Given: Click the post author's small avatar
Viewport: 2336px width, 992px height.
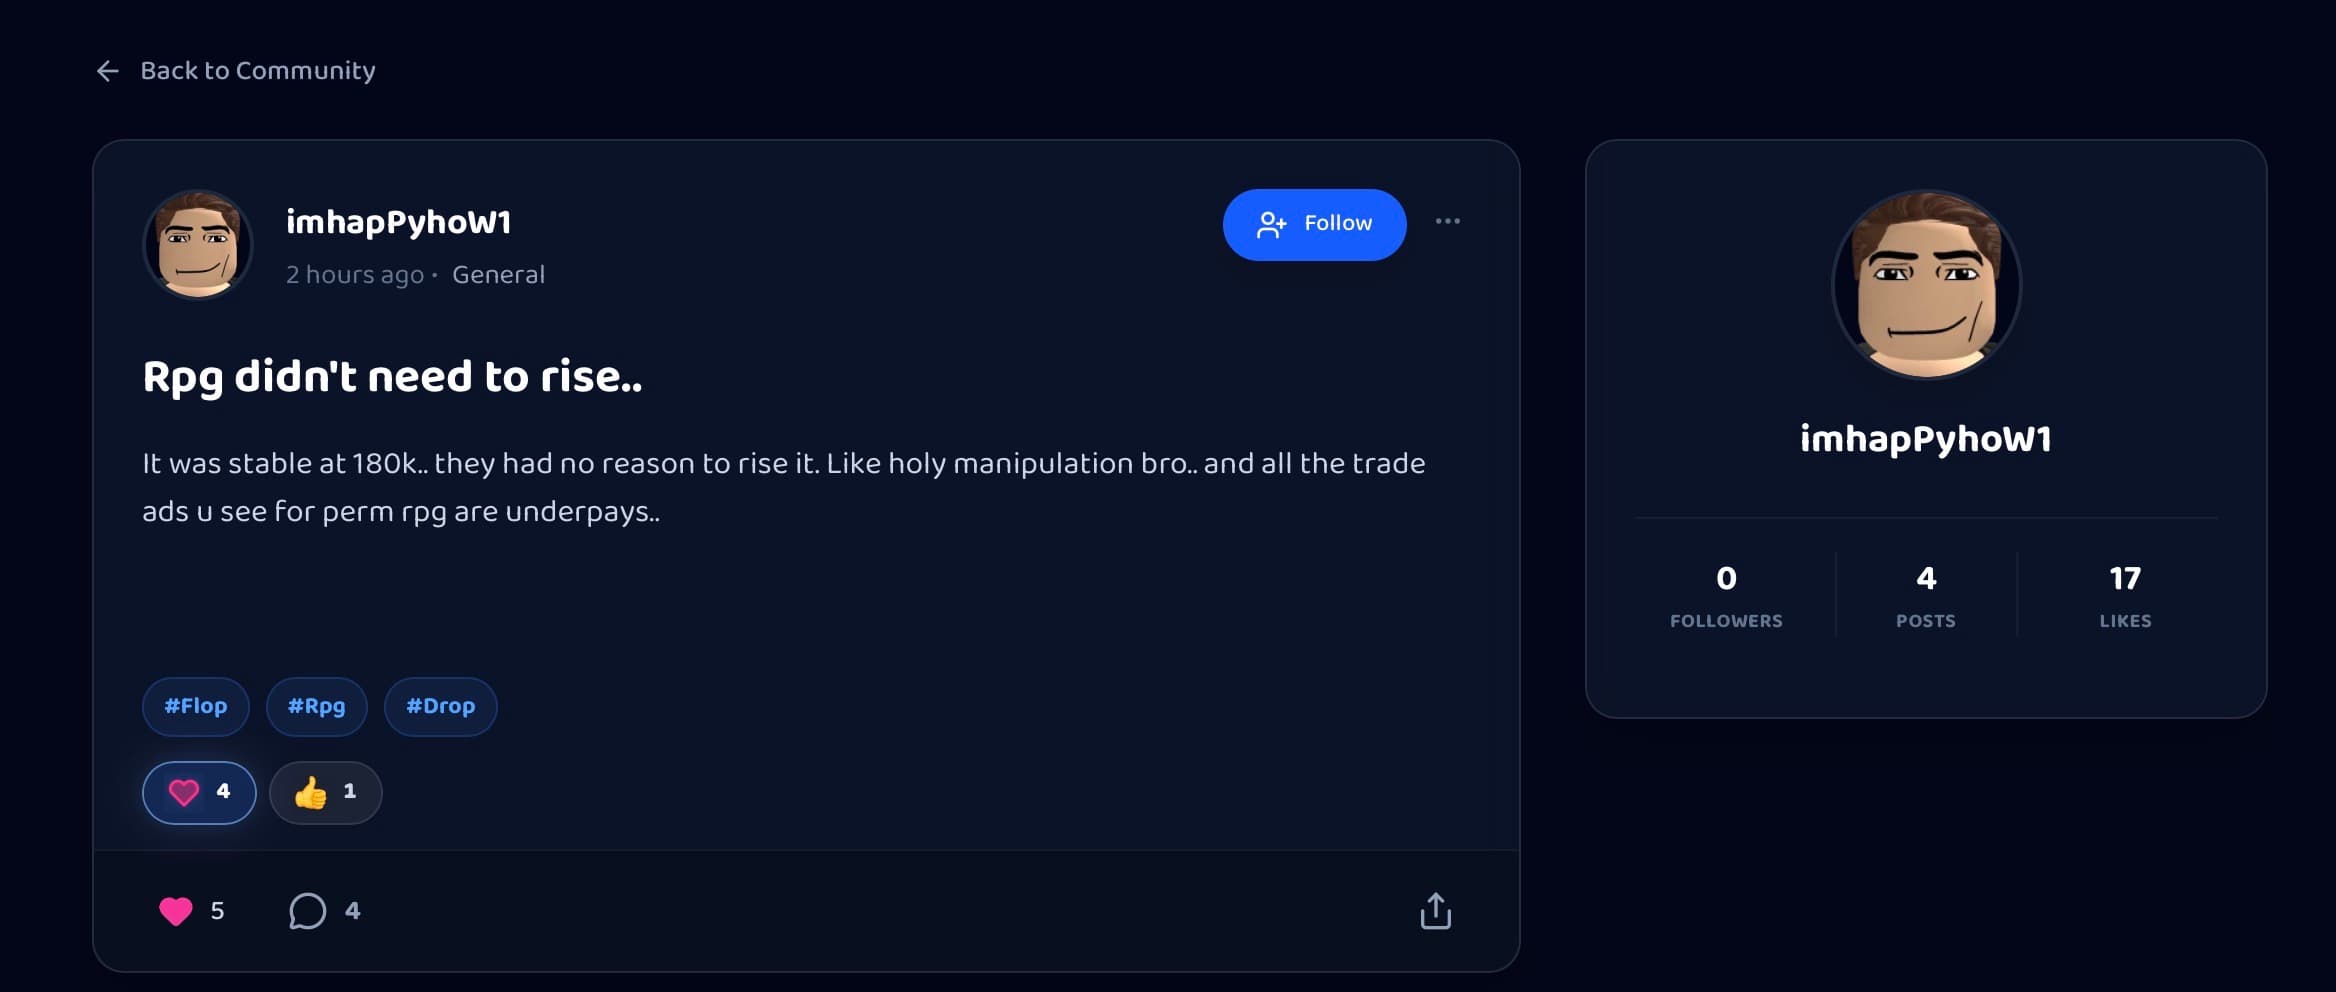Looking at the screenshot, I should 198,245.
